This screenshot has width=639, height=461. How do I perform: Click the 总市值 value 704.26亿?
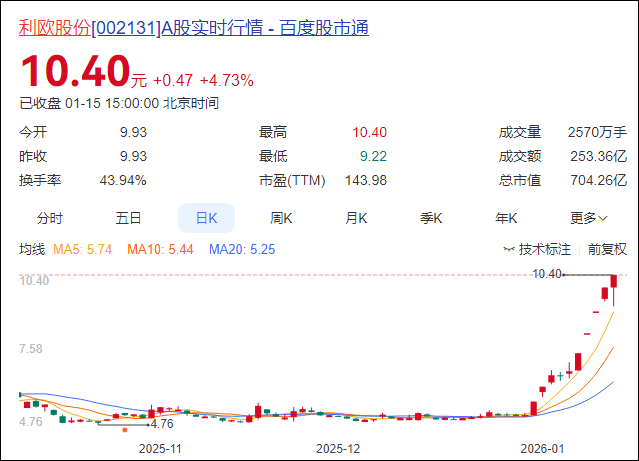coord(598,180)
